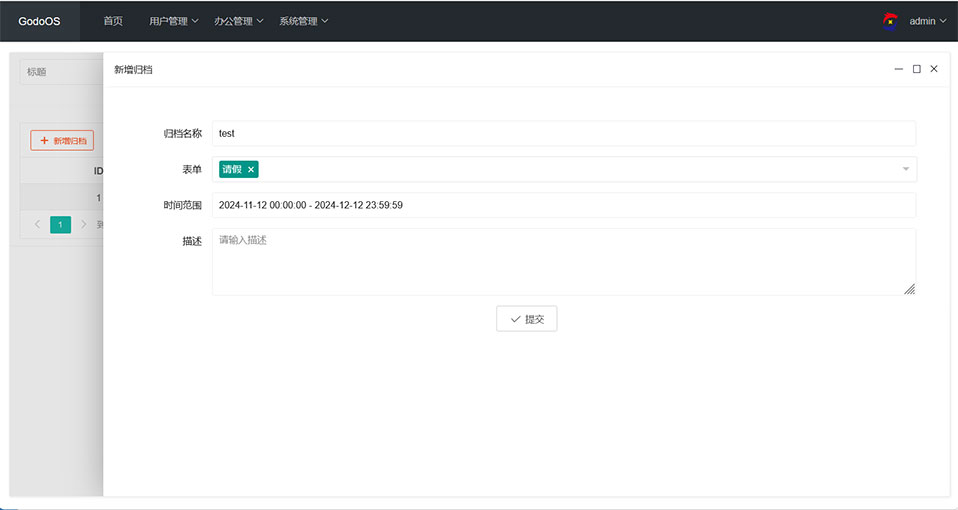958x510 pixels.
Task: Click the 新增归档 dialog title
Action: [133, 70]
